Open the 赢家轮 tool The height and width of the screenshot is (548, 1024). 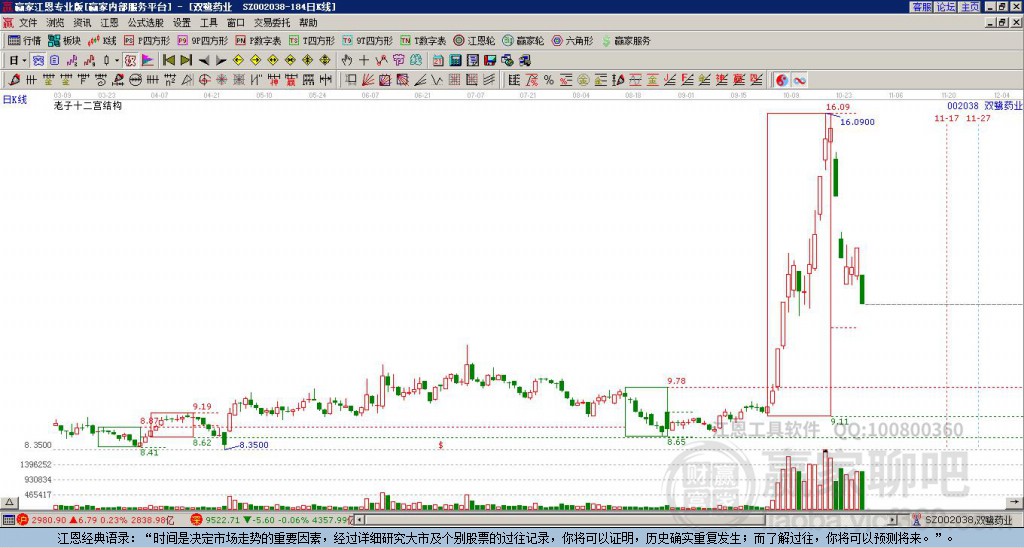click(x=523, y=40)
